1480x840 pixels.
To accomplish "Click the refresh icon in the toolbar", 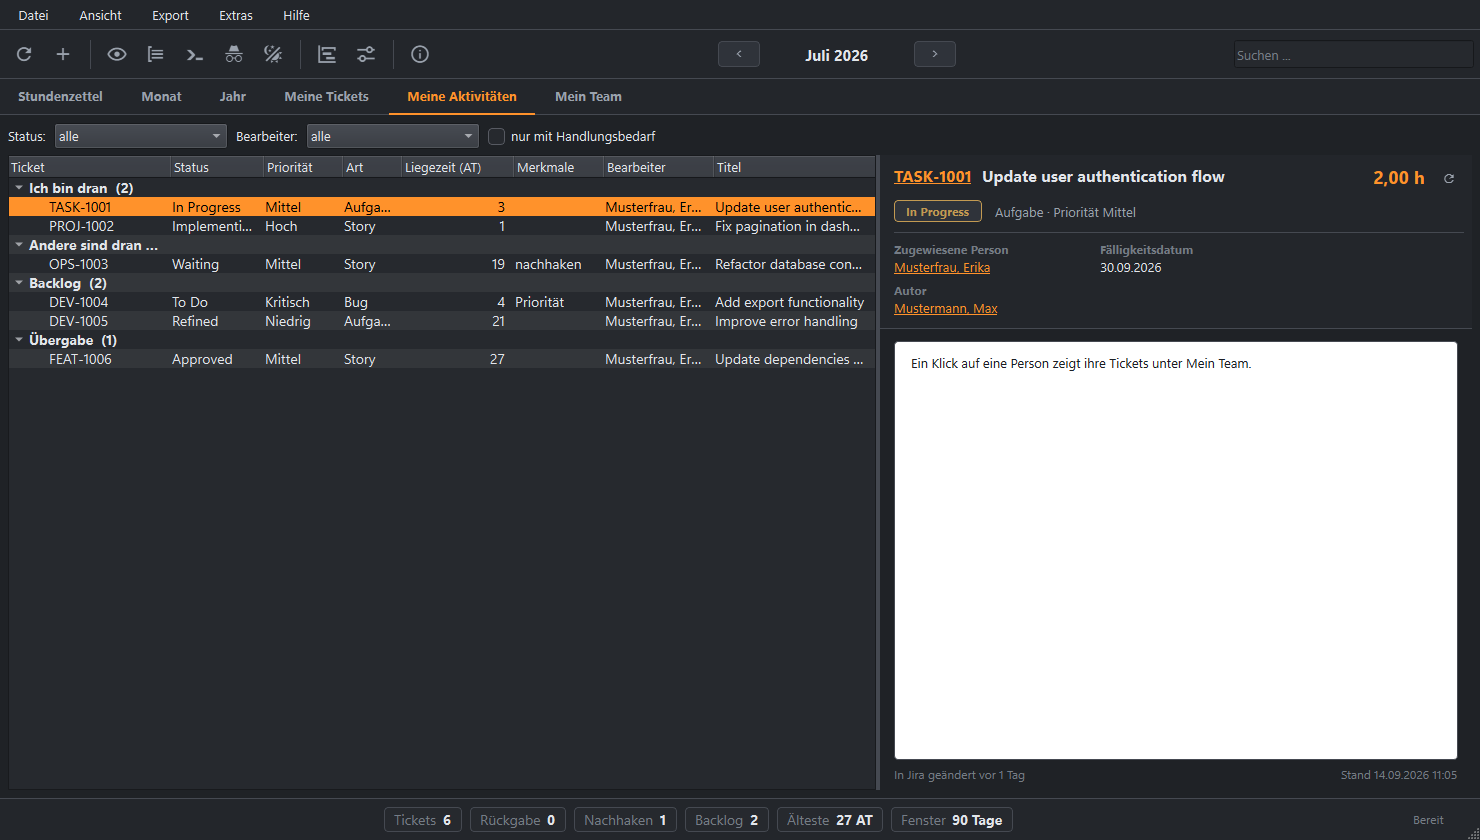I will tap(24, 54).
